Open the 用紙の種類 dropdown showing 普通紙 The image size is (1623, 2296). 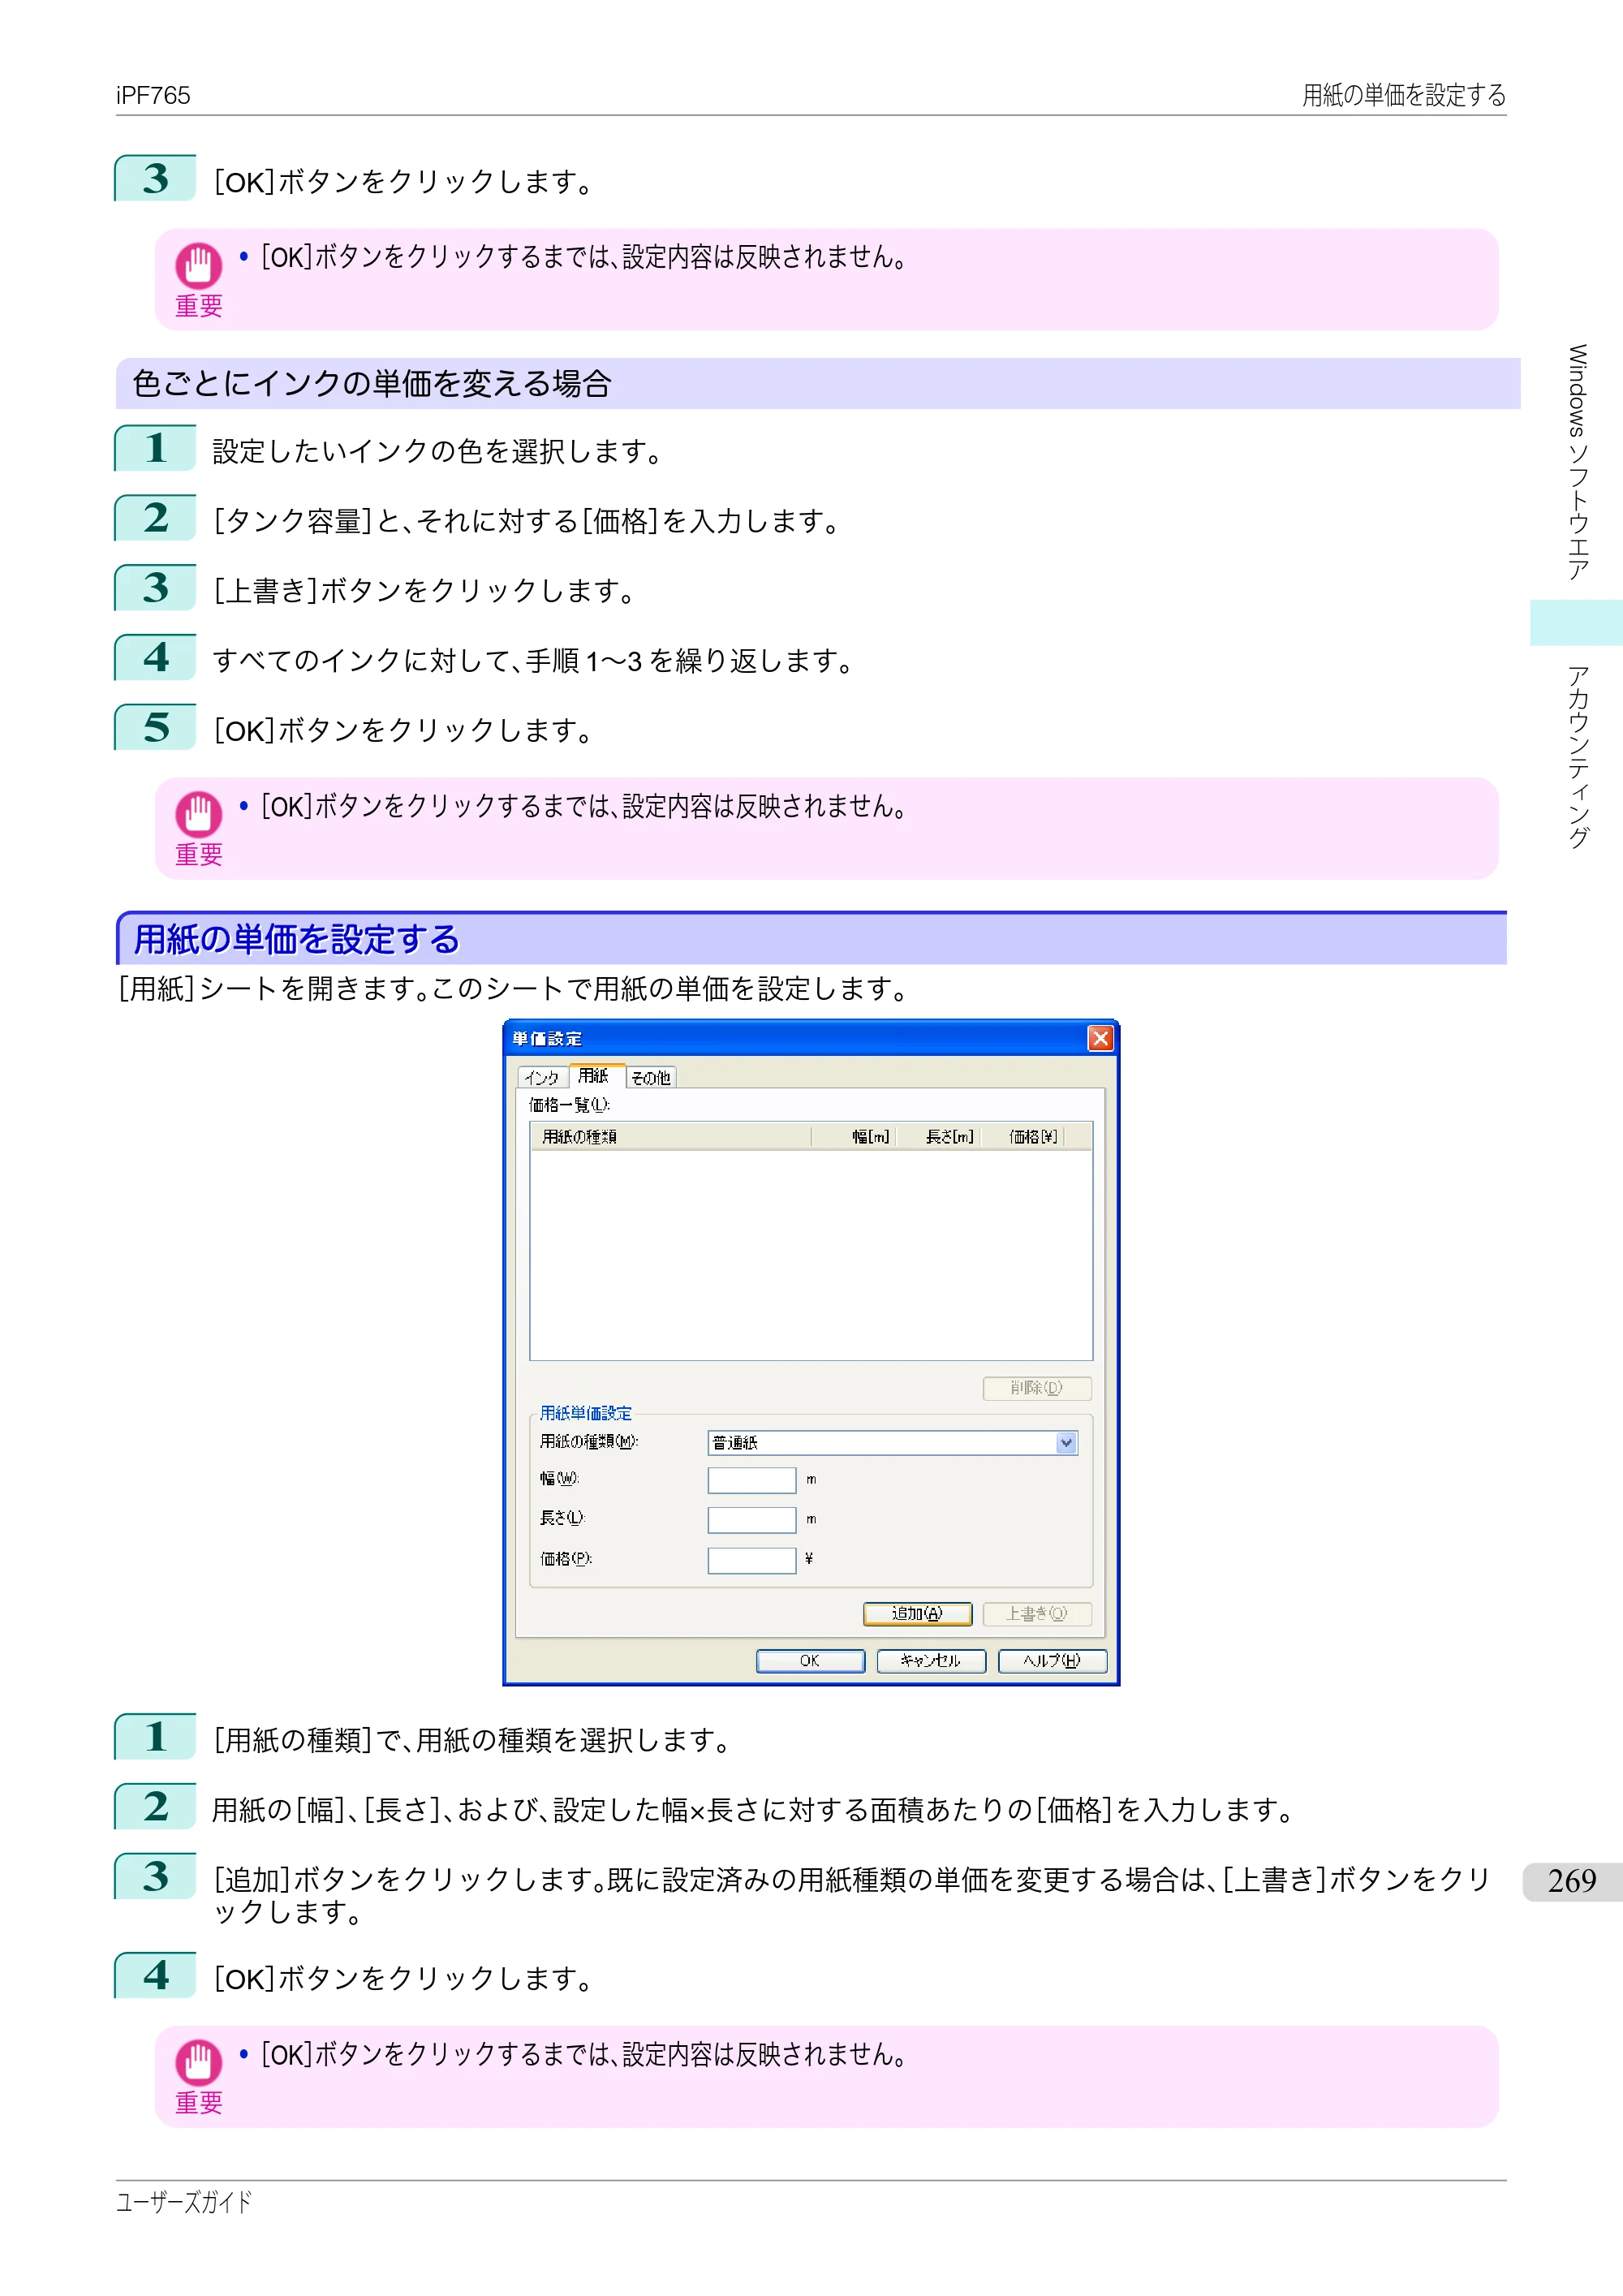[892, 1442]
